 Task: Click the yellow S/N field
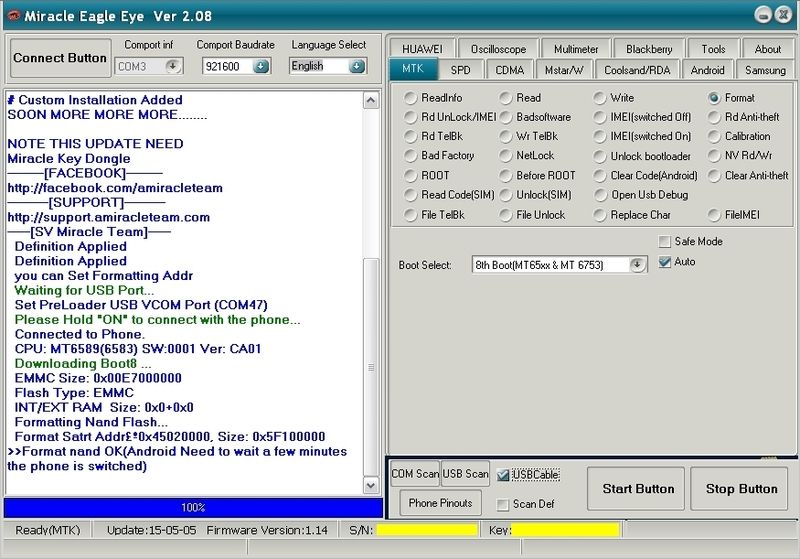pyautogui.click(x=427, y=530)
